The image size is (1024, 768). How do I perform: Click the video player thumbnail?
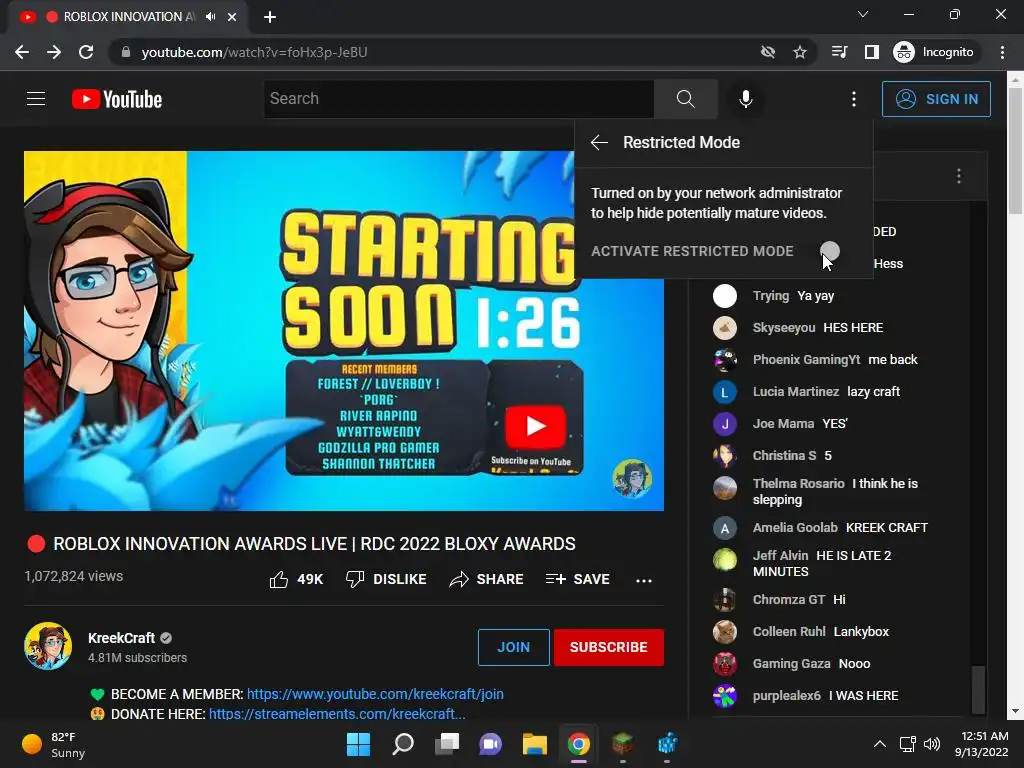click(x=344, y=331)
